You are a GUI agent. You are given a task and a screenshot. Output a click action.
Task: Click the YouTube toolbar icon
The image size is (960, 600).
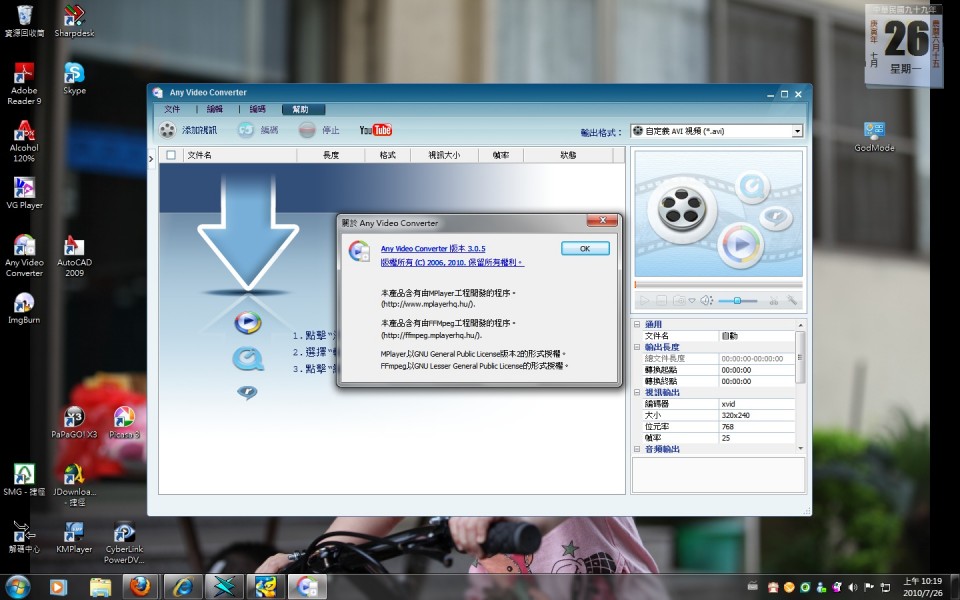click(376, 130)
